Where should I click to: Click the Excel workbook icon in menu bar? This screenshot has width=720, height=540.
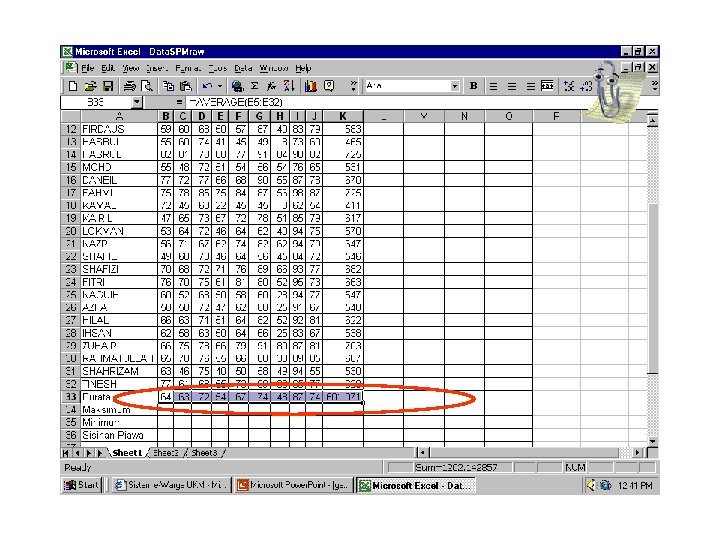coord(70,68)
